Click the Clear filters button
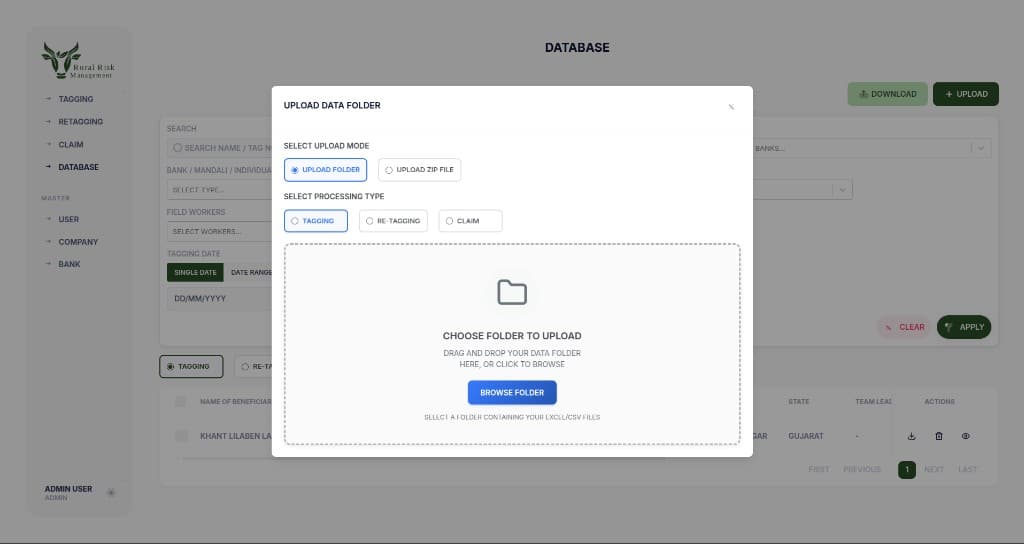Viewport: 1024px width, 544px height. (x=904, y=327)
